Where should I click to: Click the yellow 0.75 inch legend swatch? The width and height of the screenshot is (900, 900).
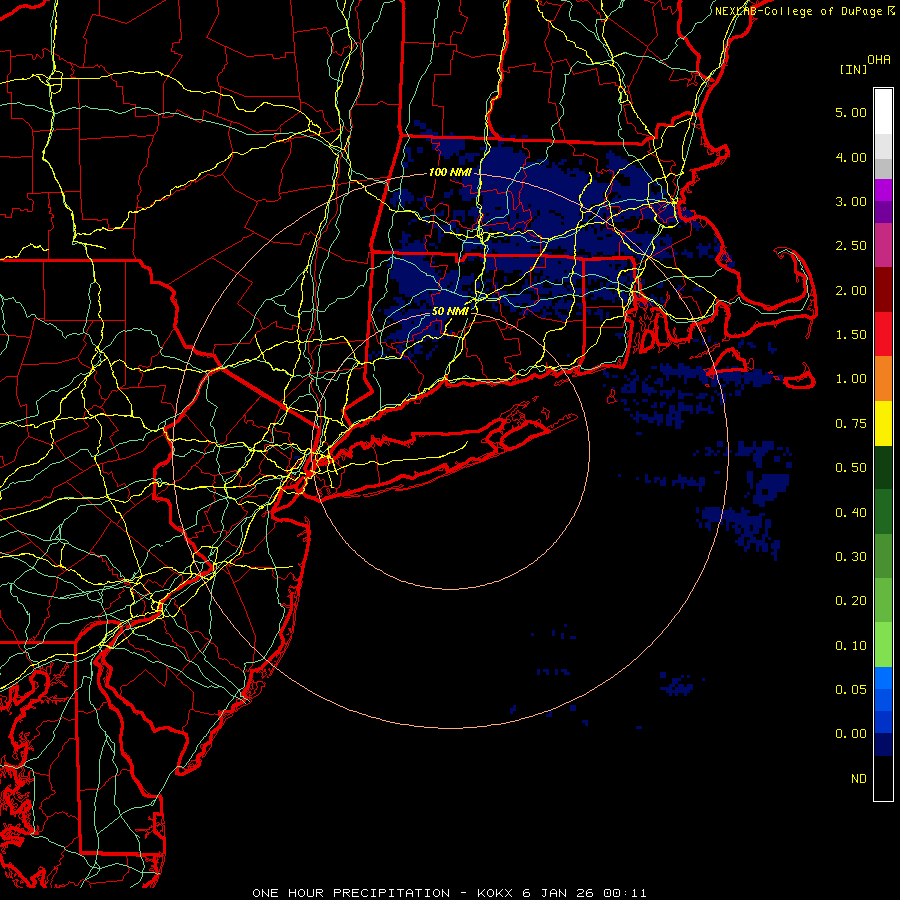pos(883,423)
